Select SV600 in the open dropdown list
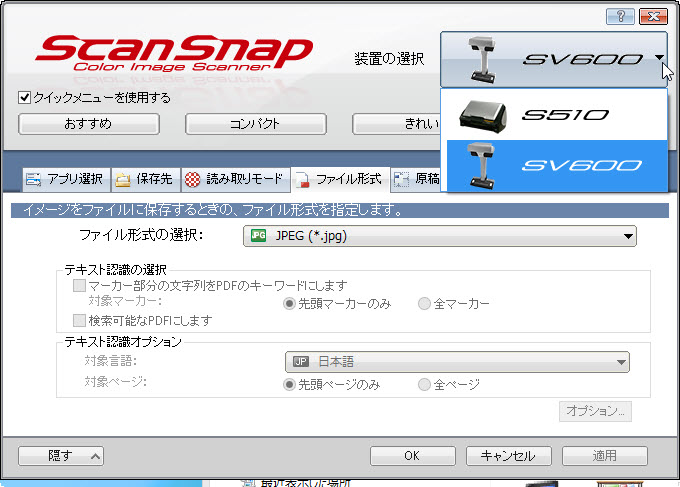The height and width of the screenshot is (487, 680). tap(557, 165)
